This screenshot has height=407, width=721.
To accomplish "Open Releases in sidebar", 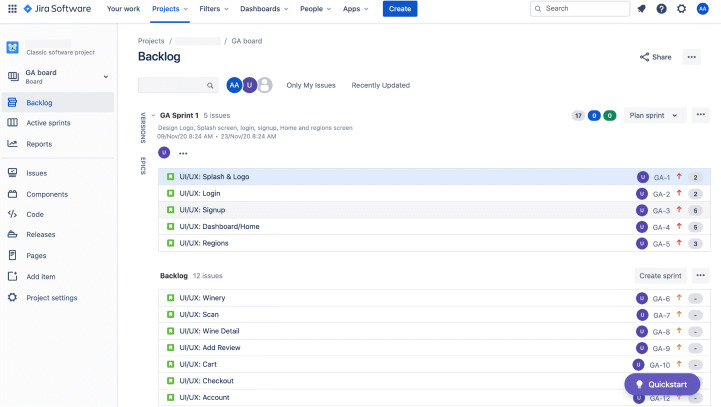I will pos(58,235).
